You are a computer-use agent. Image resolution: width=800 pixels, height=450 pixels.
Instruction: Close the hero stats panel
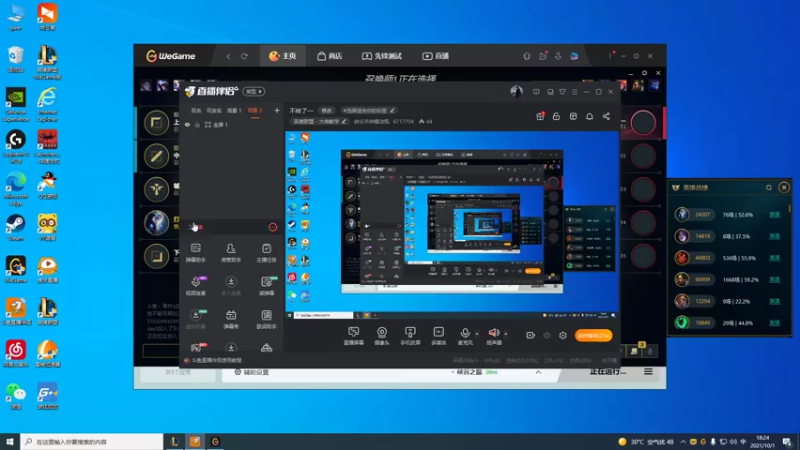[784, 188]
